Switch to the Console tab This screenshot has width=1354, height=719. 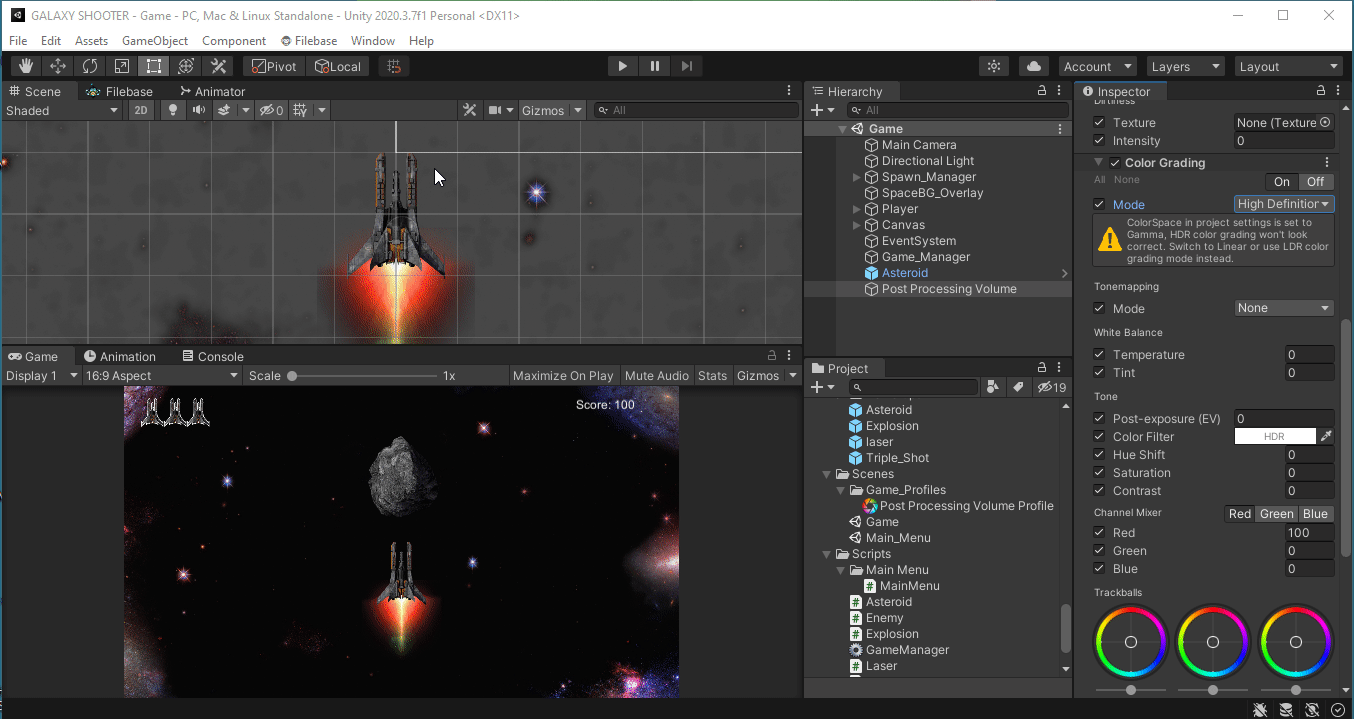tap(213, 356)
